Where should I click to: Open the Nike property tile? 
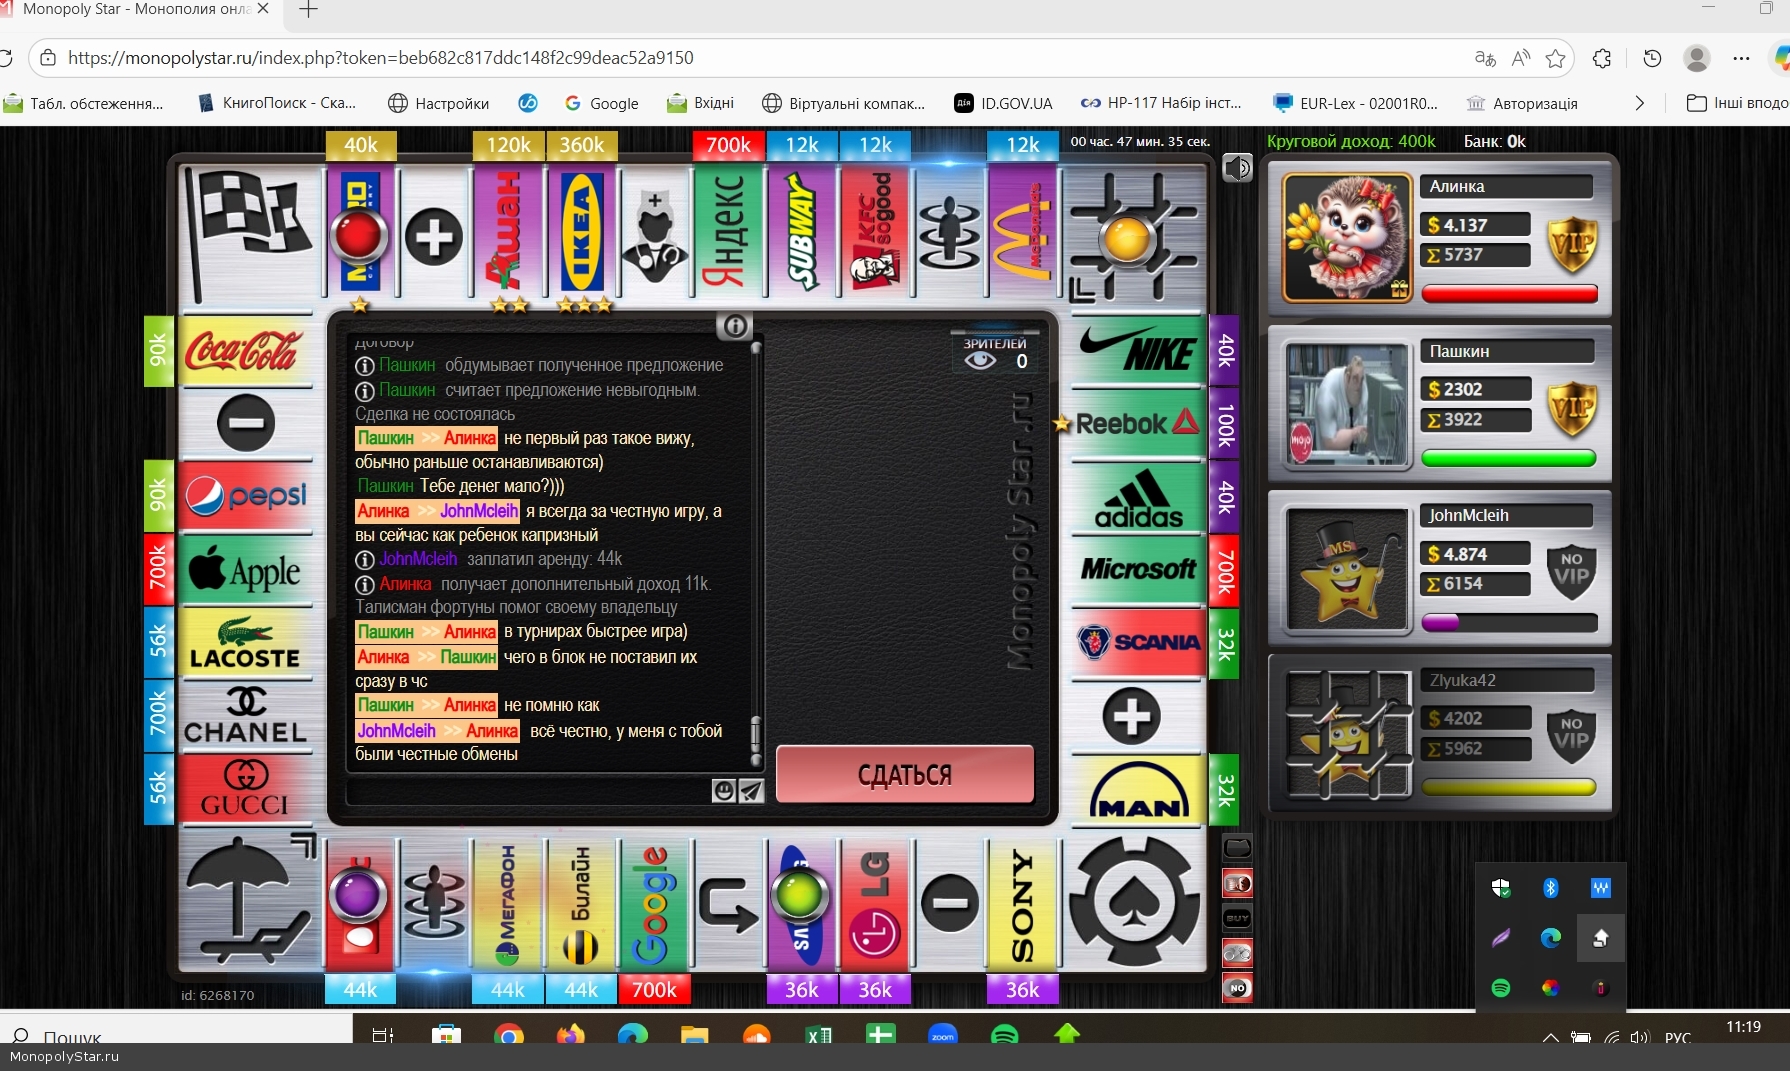coord(1138,351)
